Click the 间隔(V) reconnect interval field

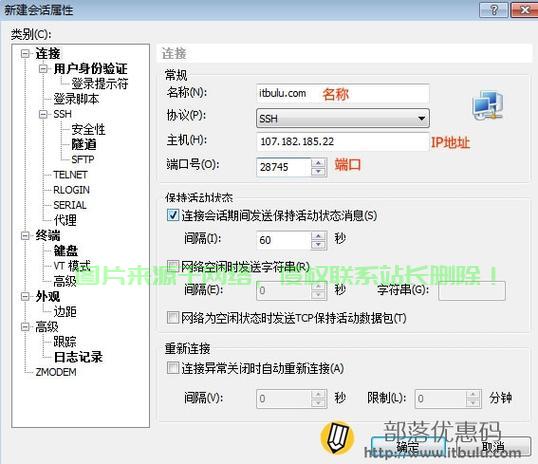pos(283,398)
